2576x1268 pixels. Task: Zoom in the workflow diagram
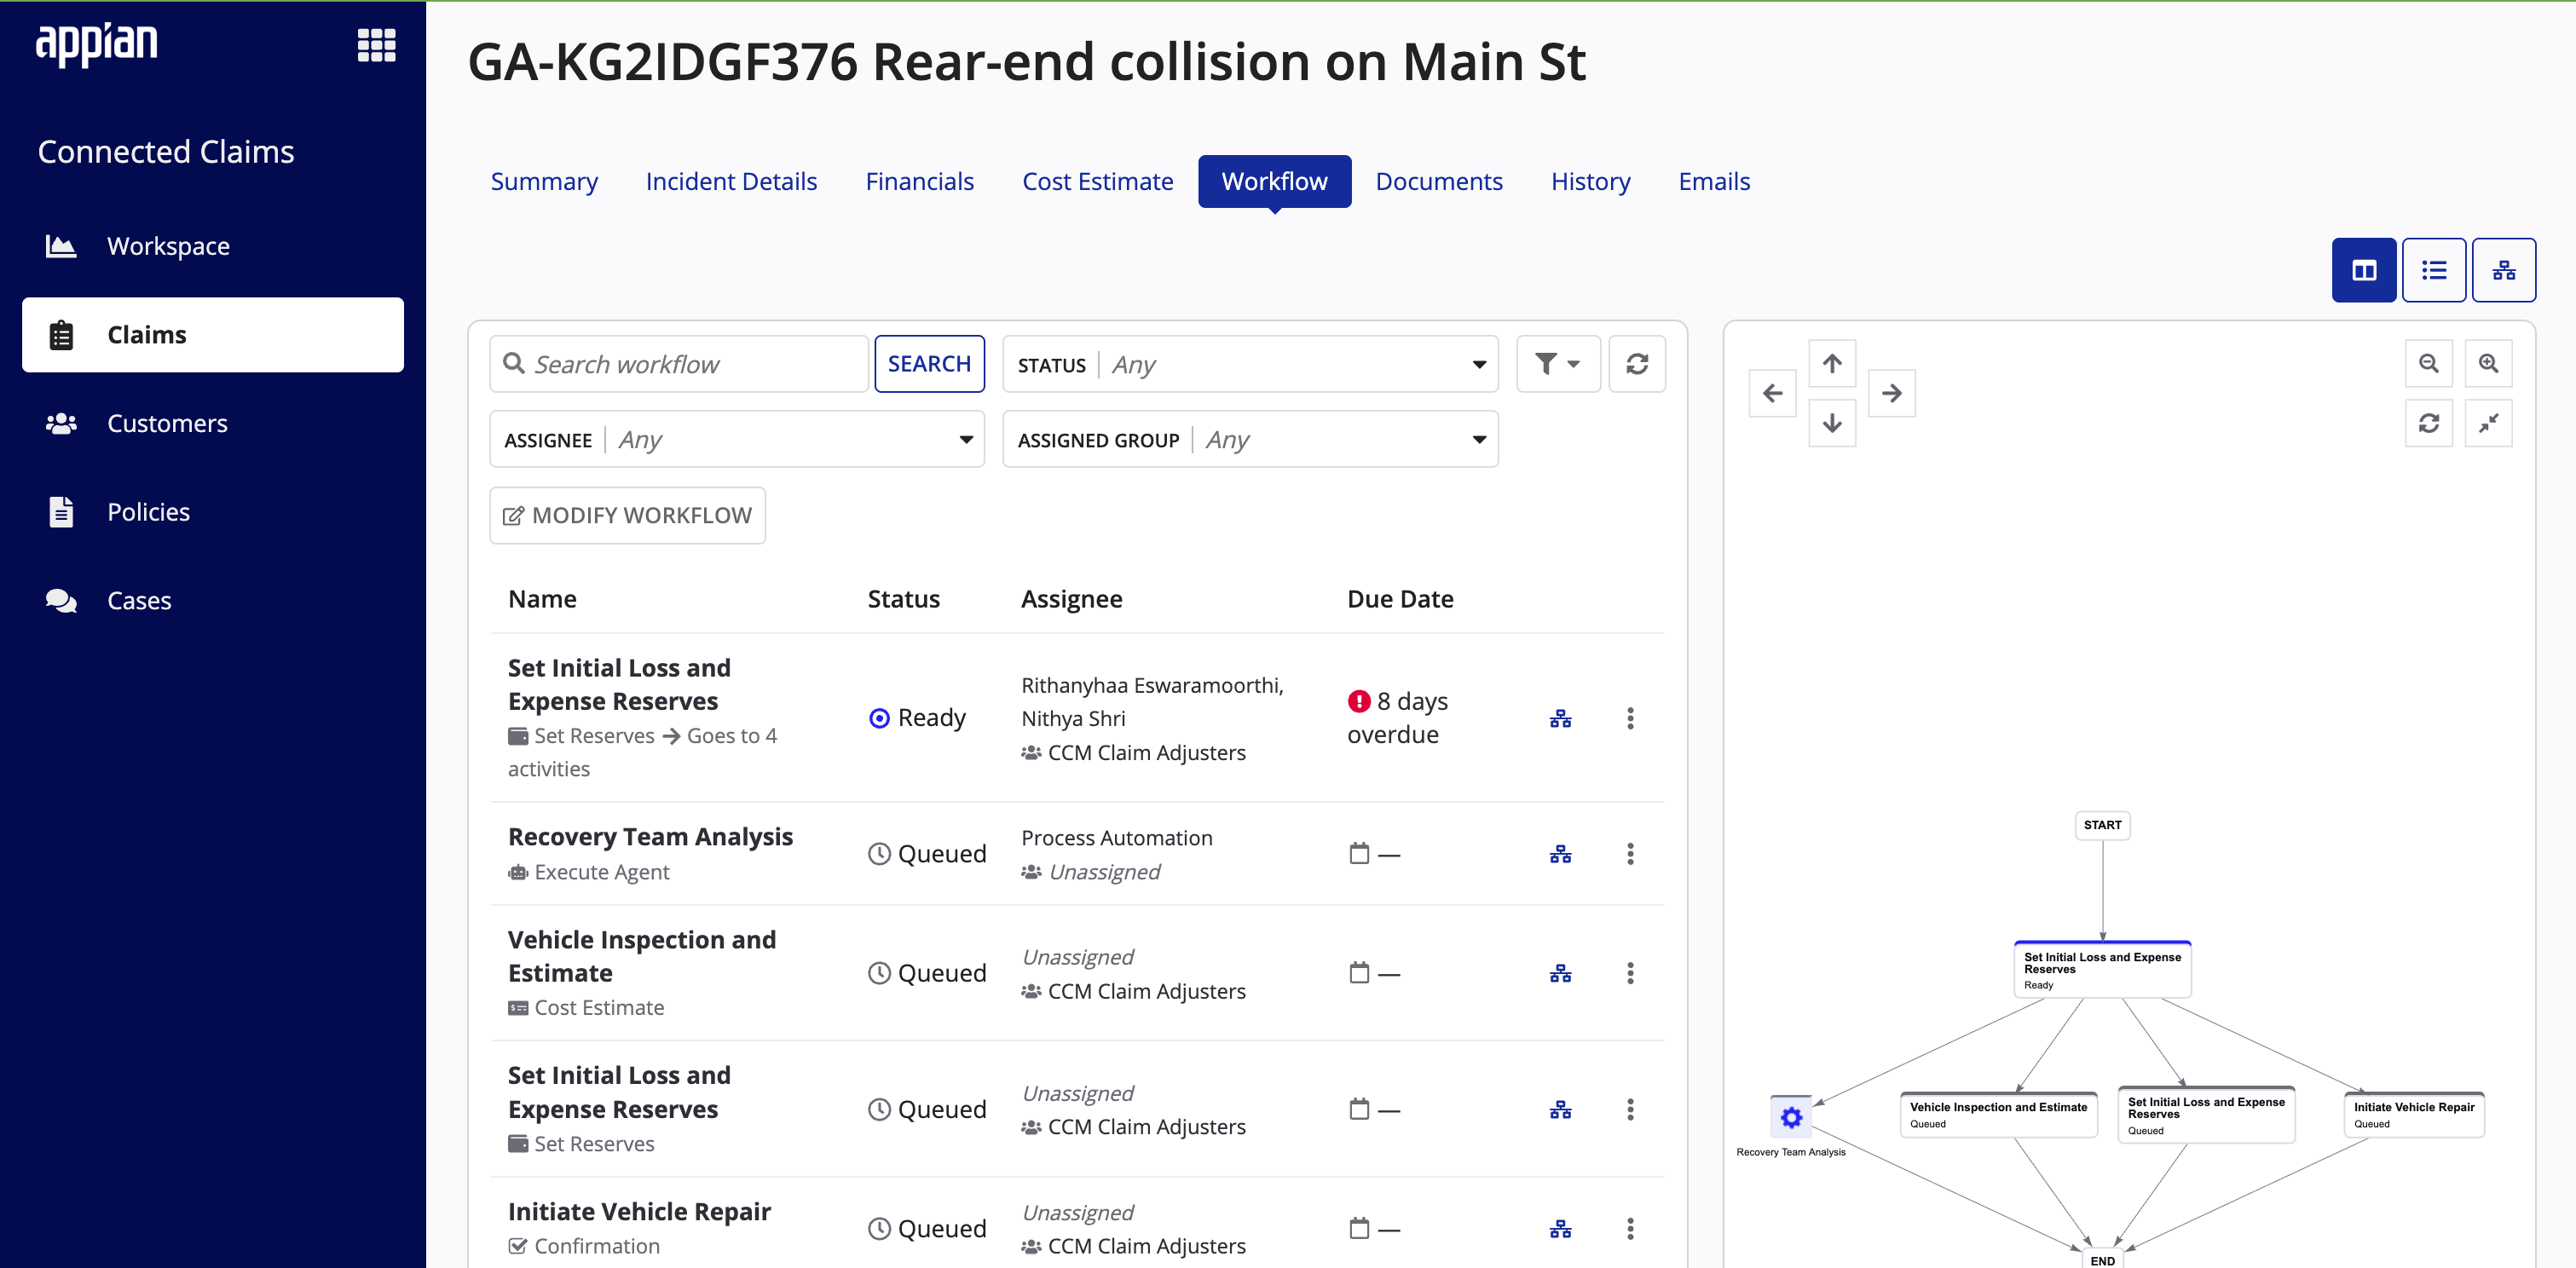tap(2489, 364)
